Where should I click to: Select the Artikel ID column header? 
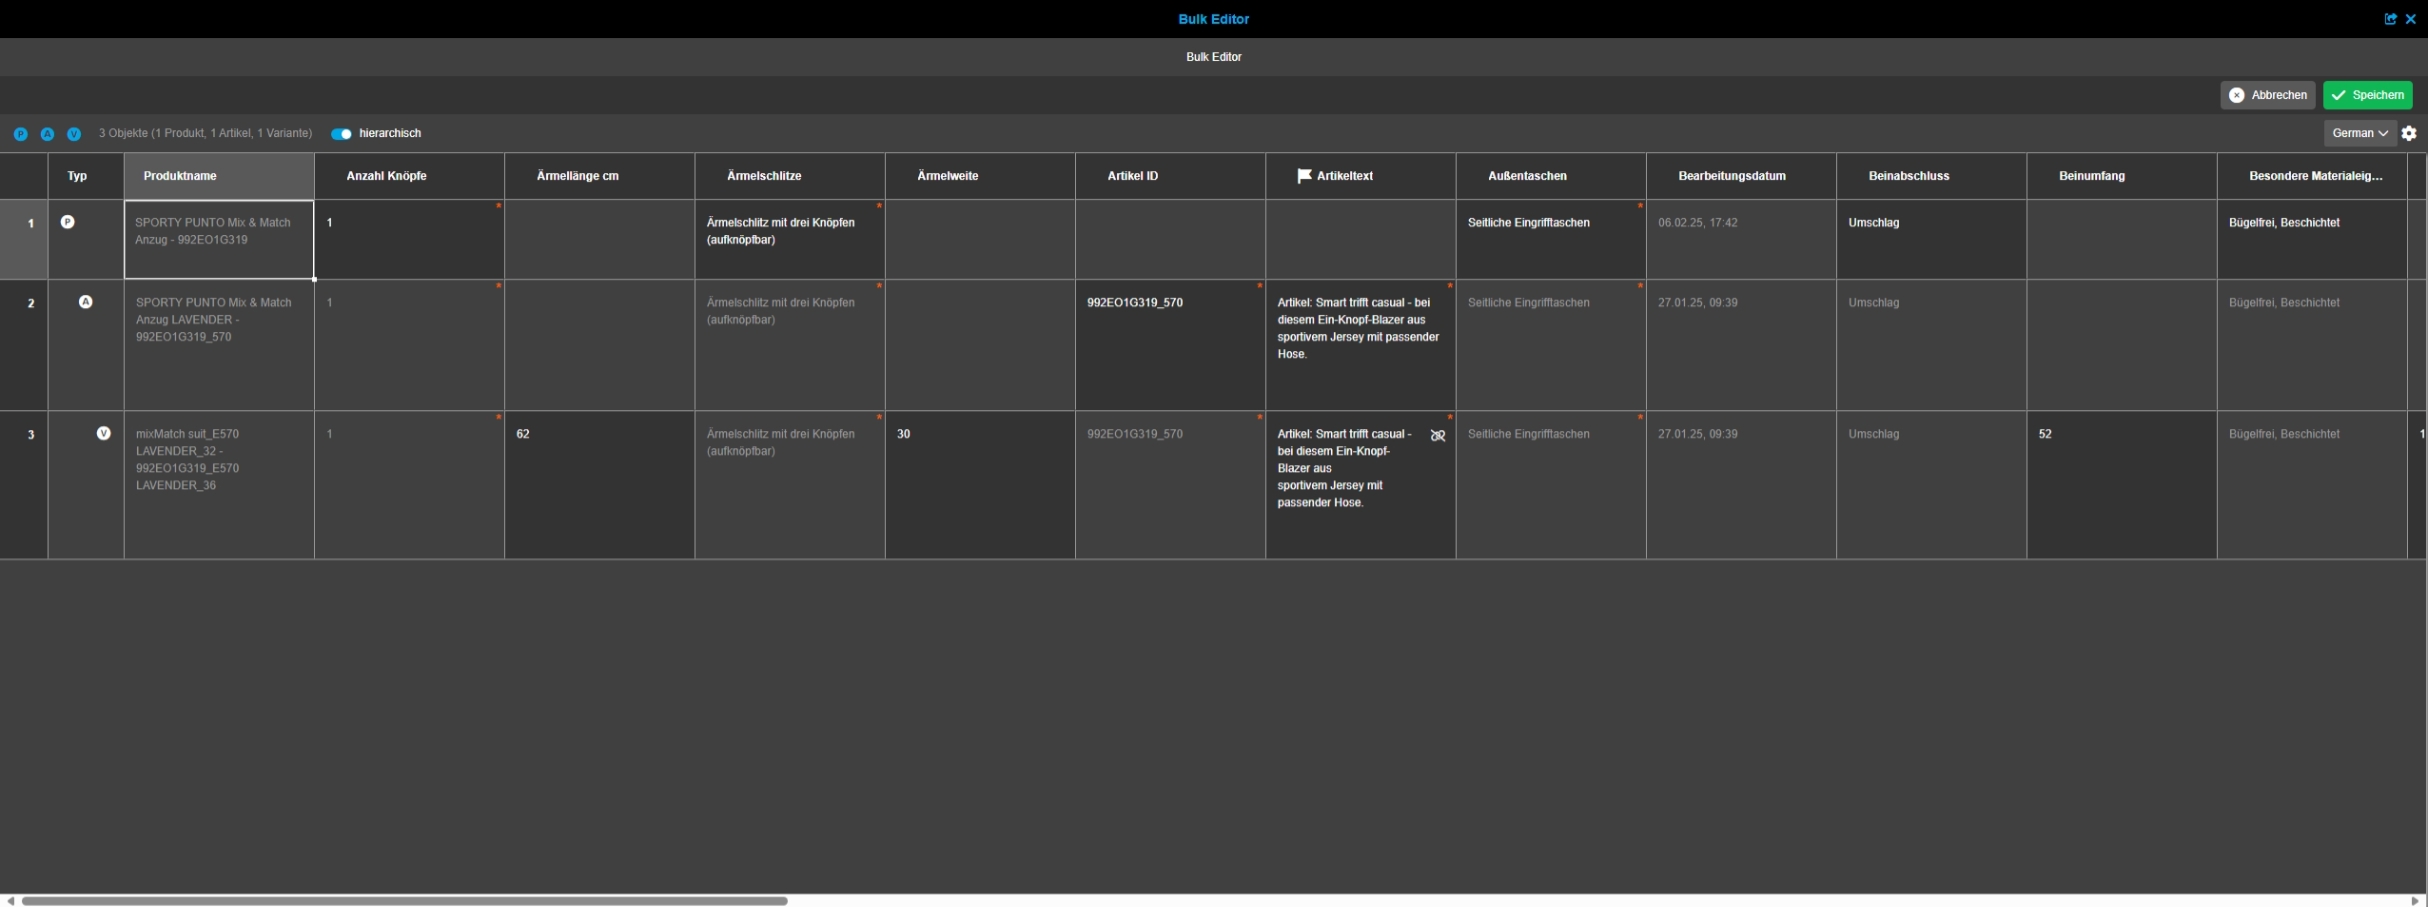1171,176
